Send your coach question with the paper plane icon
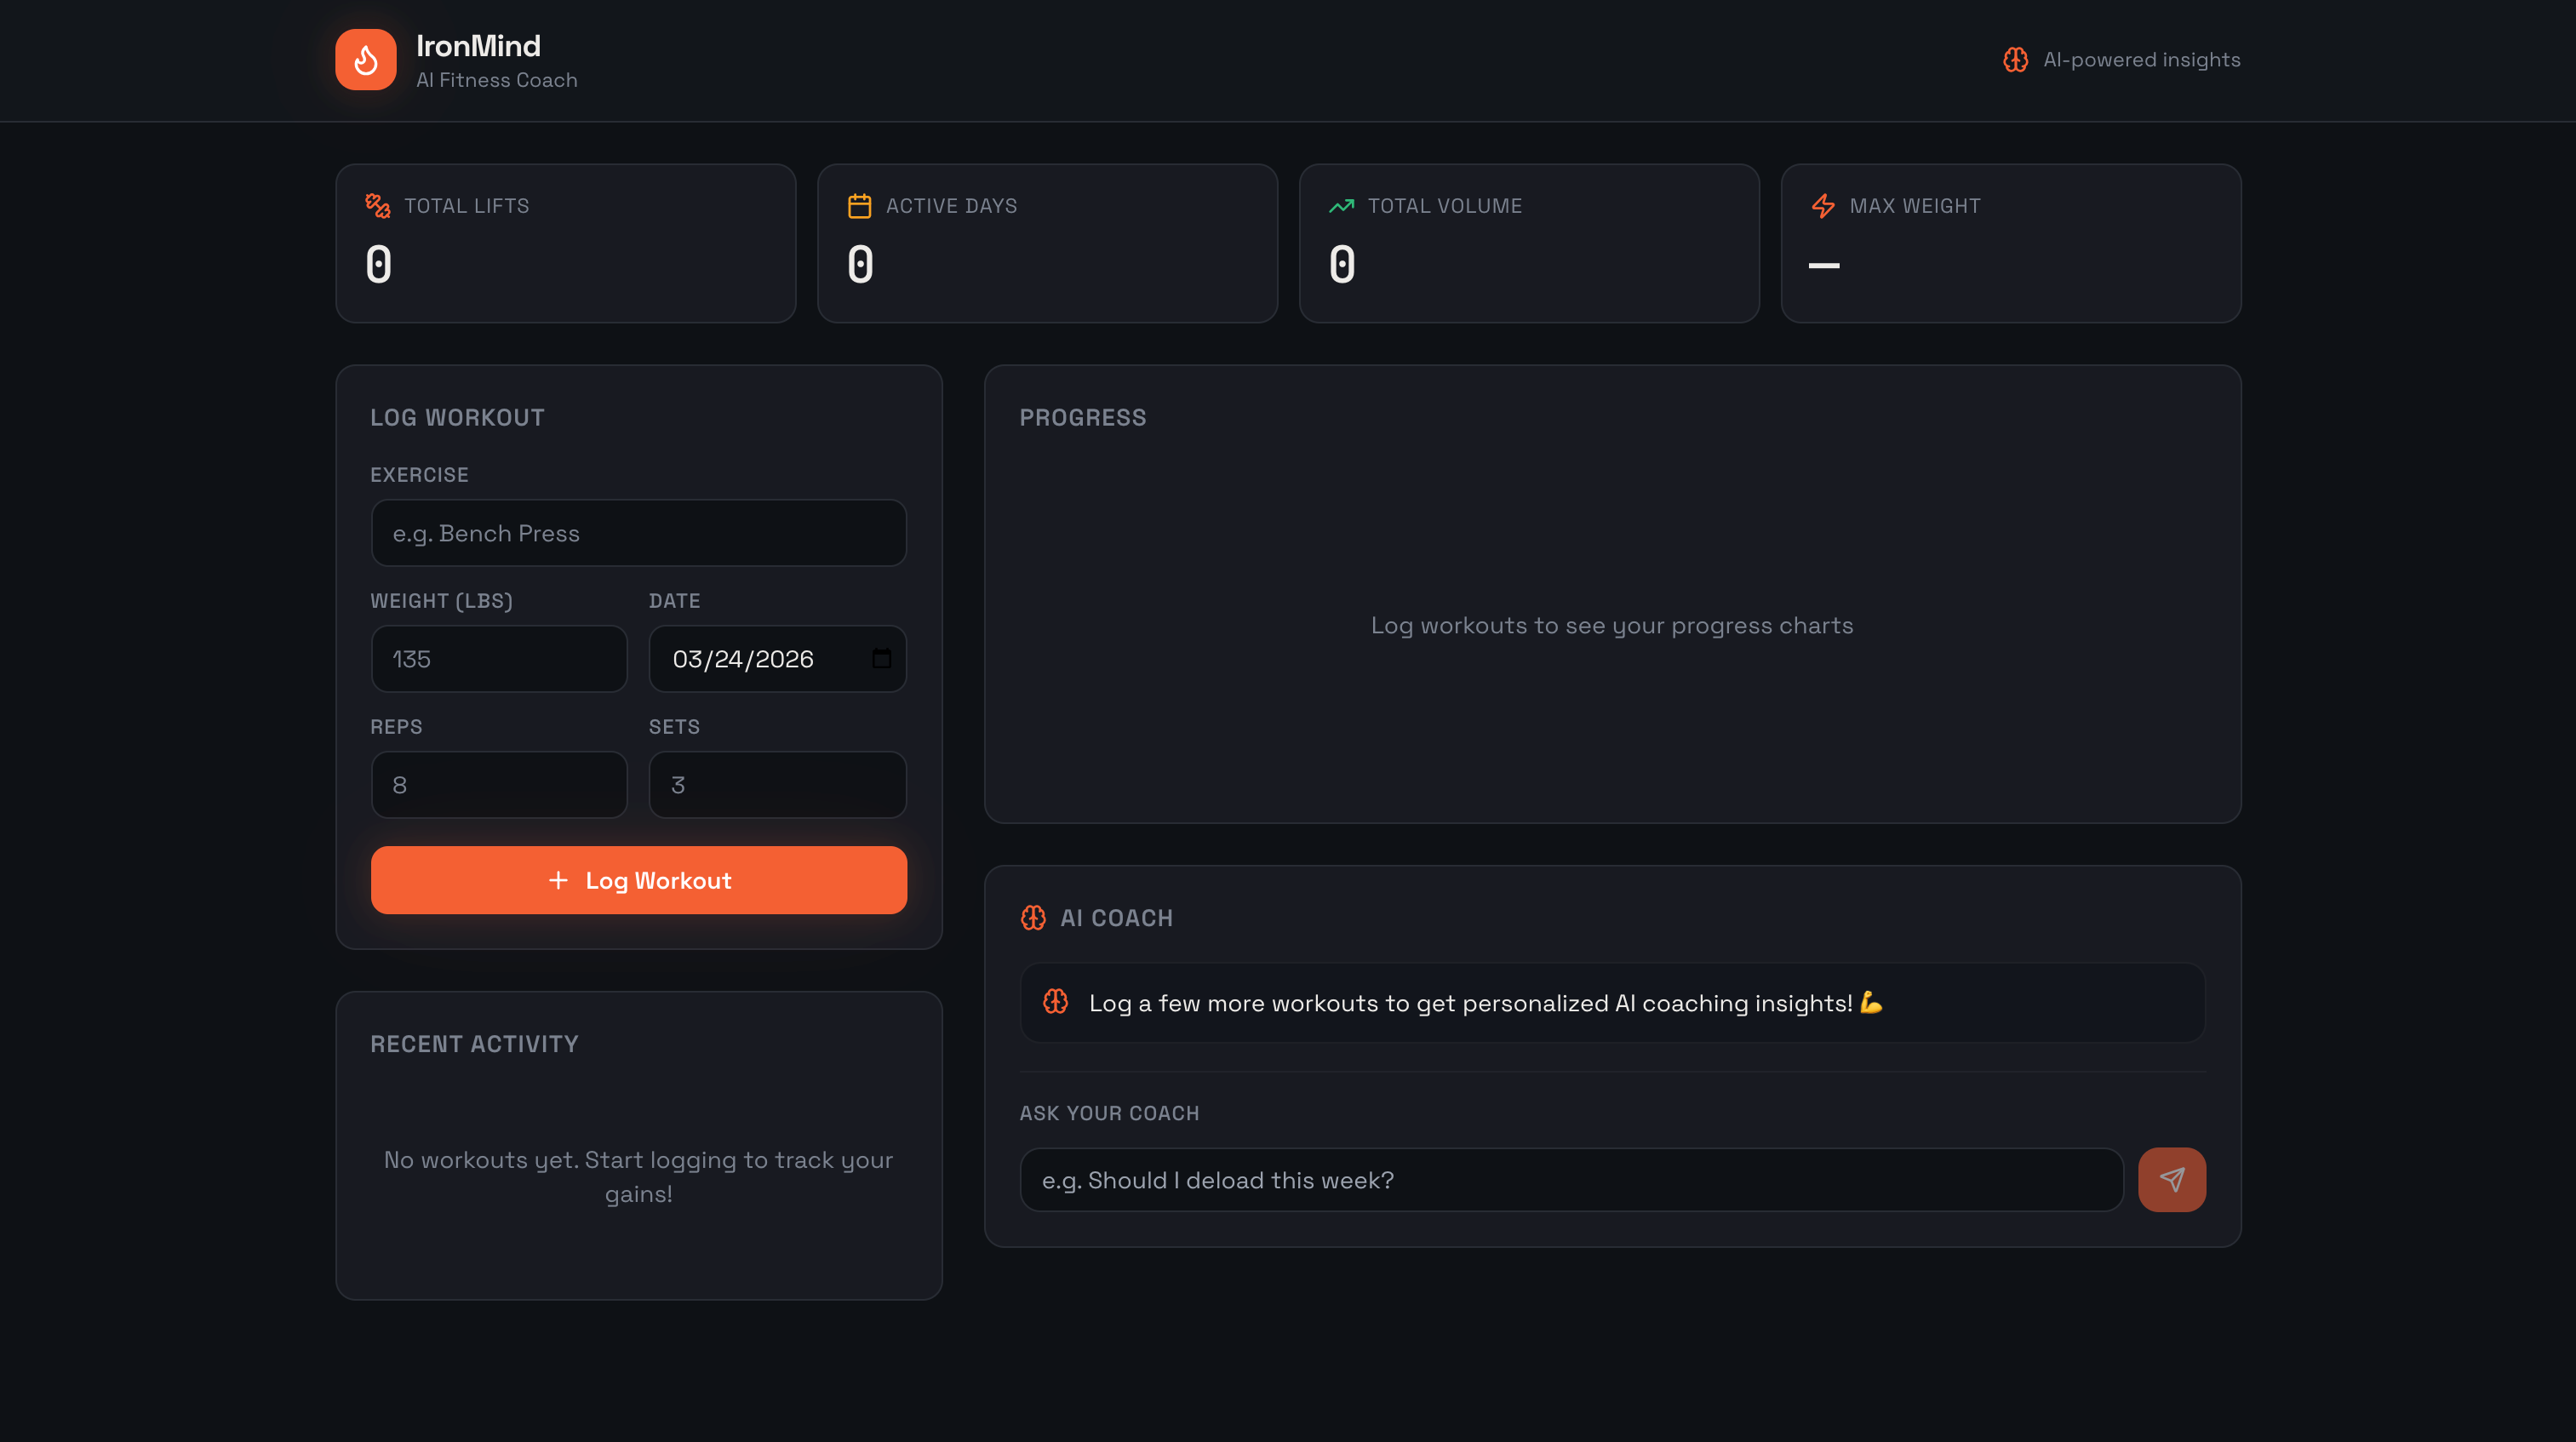The image size is (2576, 1442). click(2171, 1179)
